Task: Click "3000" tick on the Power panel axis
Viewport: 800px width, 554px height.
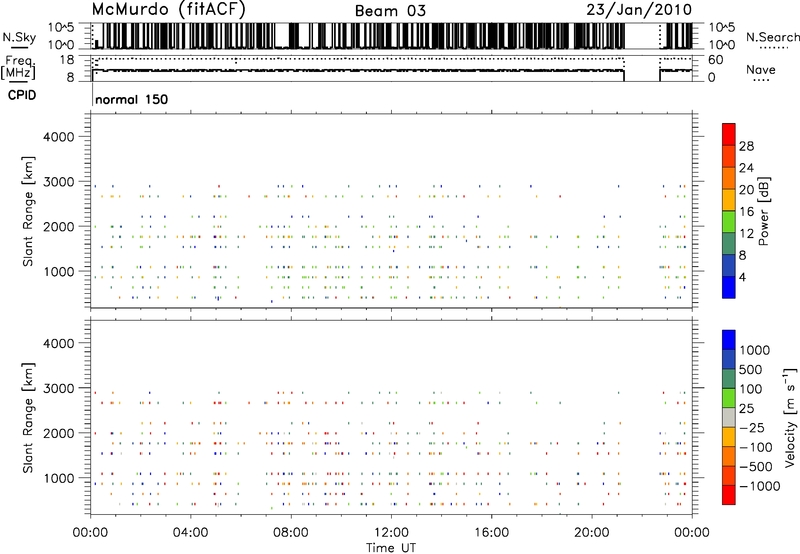Action: point(59,182)
